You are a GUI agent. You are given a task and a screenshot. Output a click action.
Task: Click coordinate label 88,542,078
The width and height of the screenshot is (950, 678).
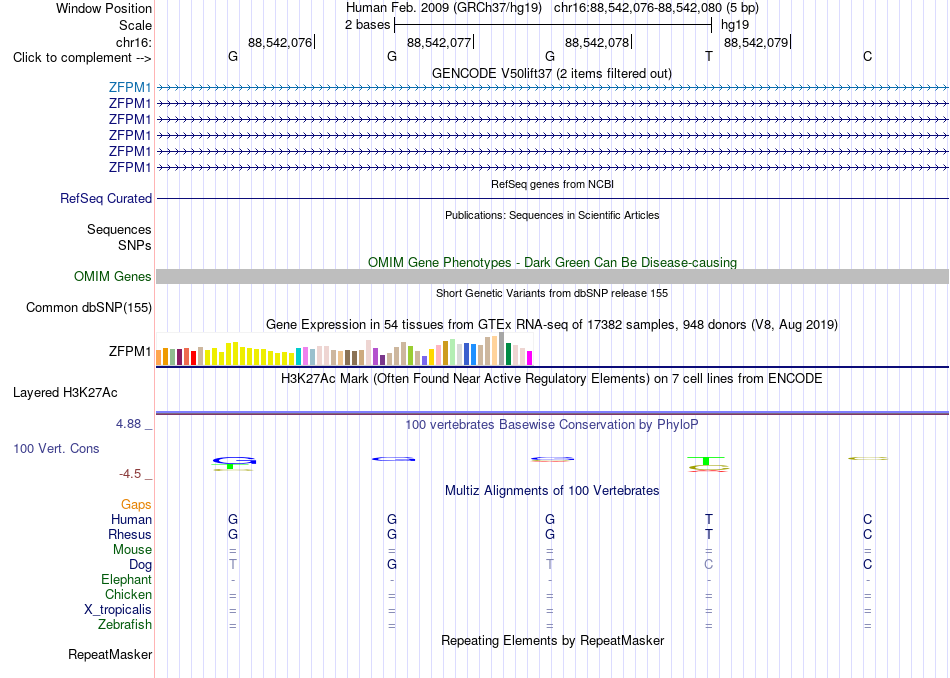597,42
